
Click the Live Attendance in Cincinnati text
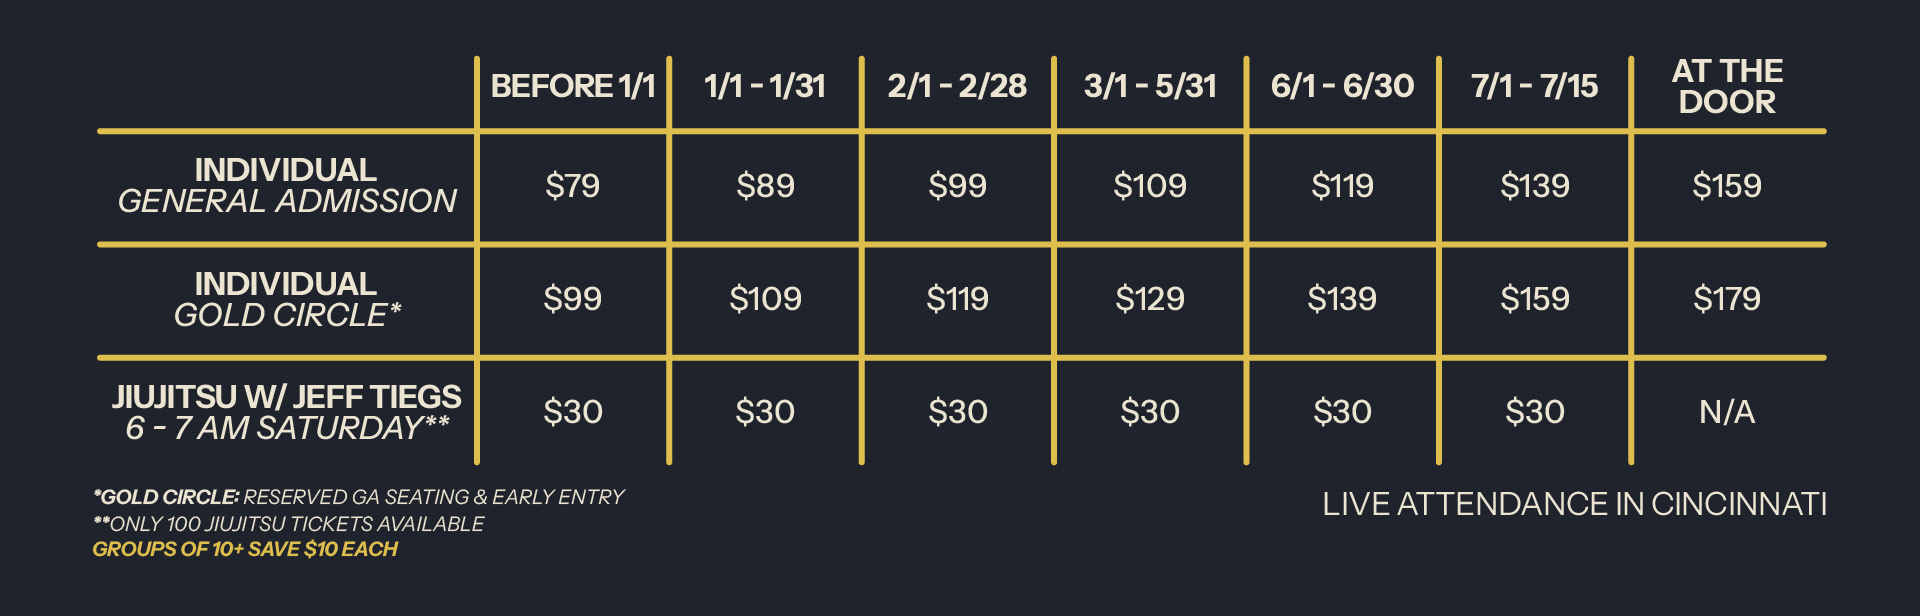click(x=1574, y=504)
